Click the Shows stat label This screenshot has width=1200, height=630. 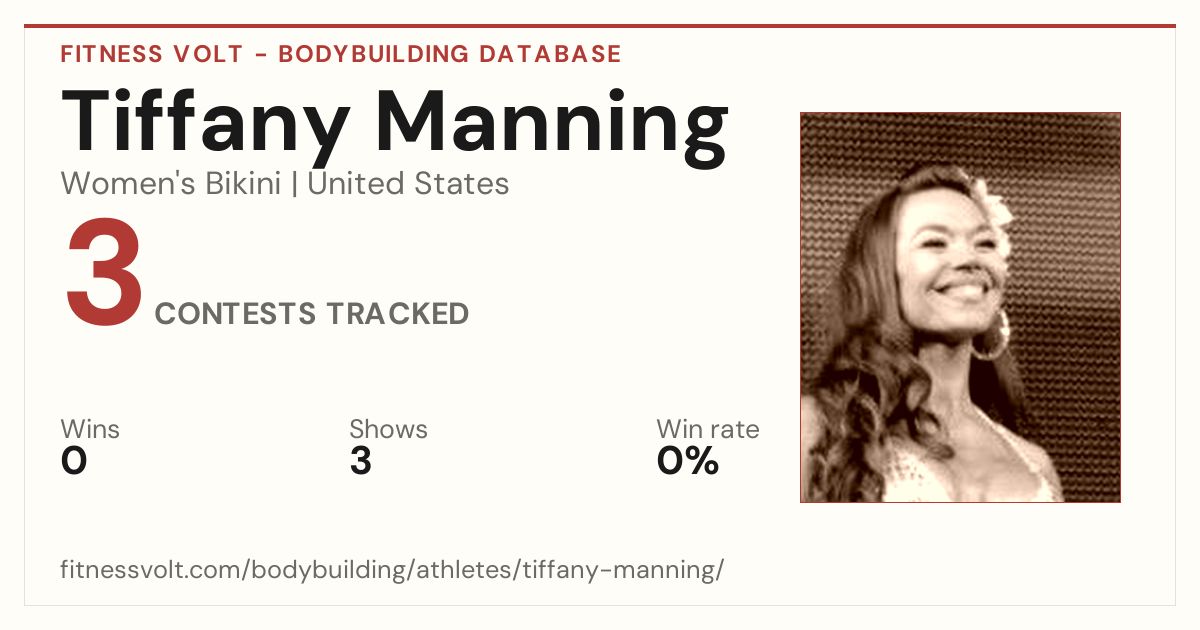[388, 430]
